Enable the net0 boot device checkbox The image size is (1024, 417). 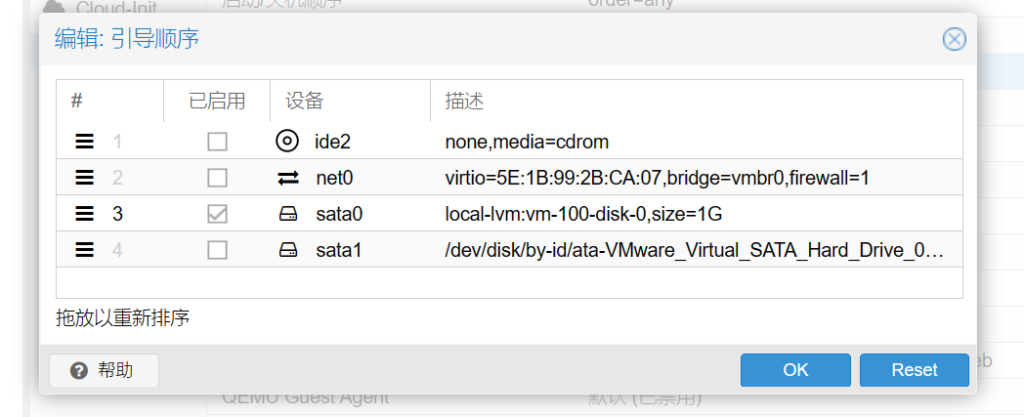(x=217, y=178)
